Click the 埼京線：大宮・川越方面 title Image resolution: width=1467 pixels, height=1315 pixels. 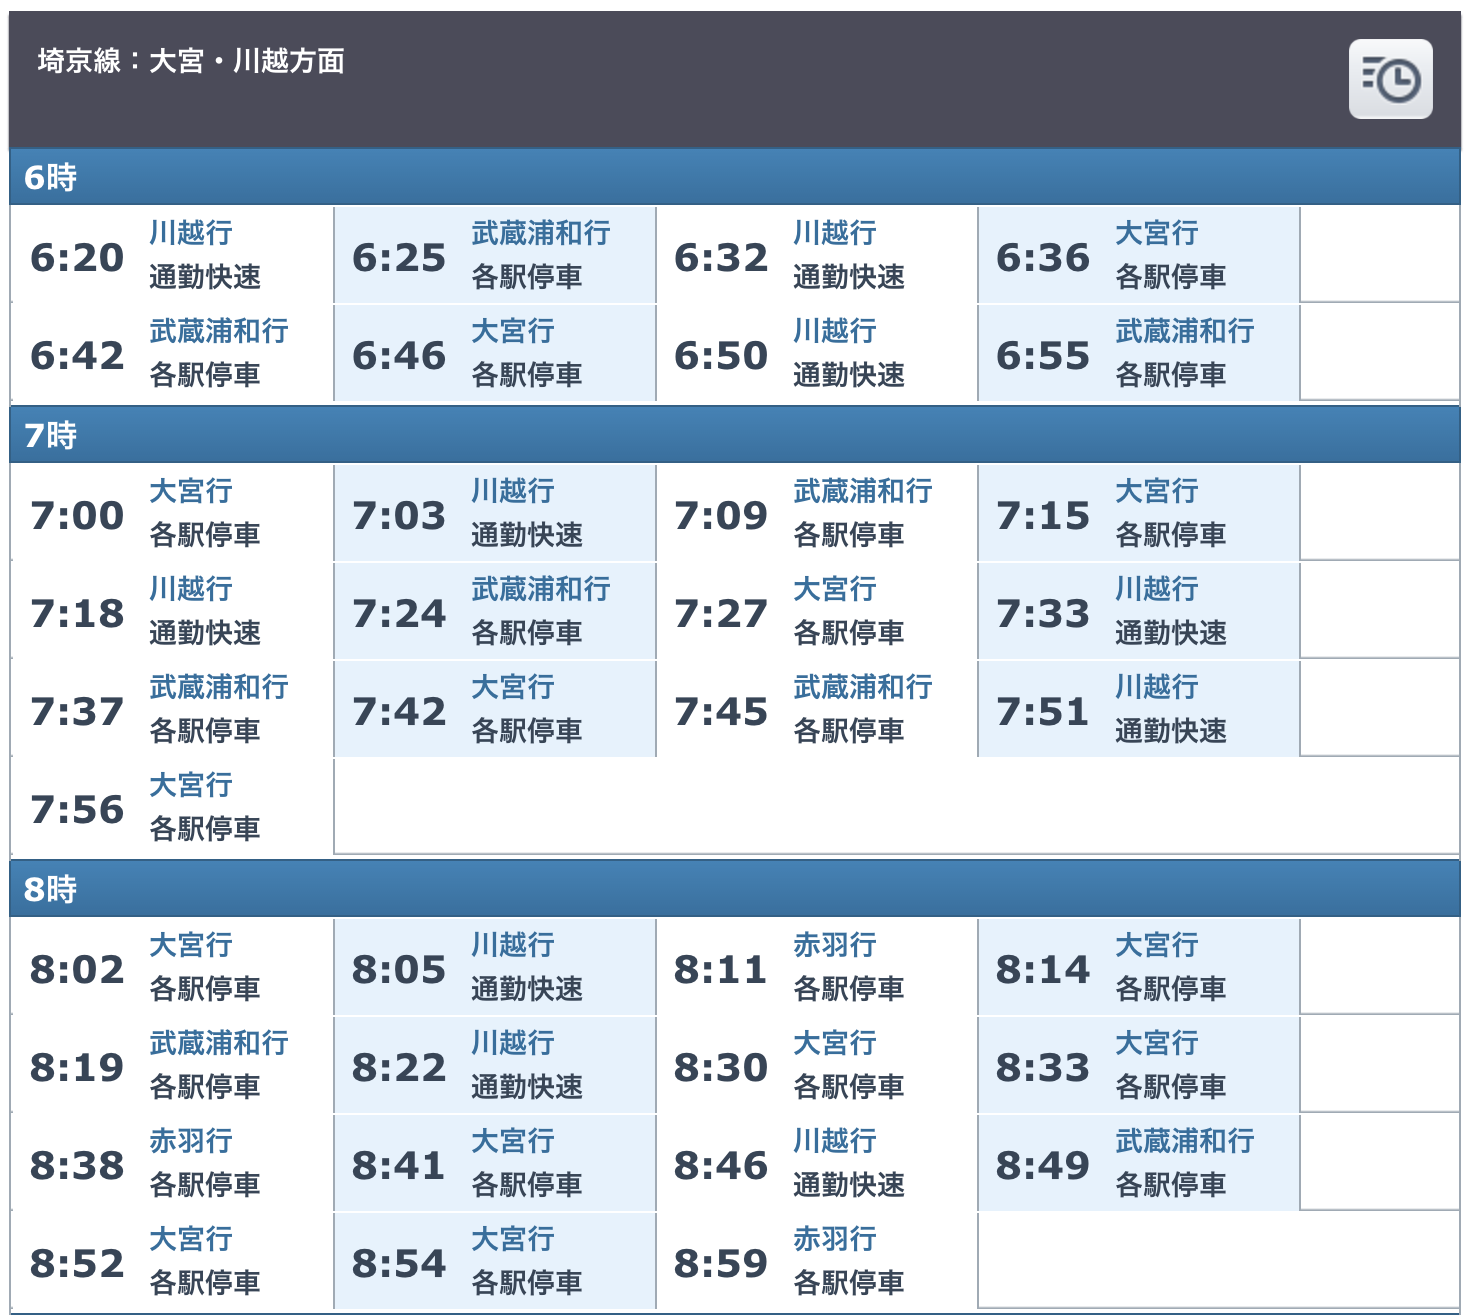(191, 62)
